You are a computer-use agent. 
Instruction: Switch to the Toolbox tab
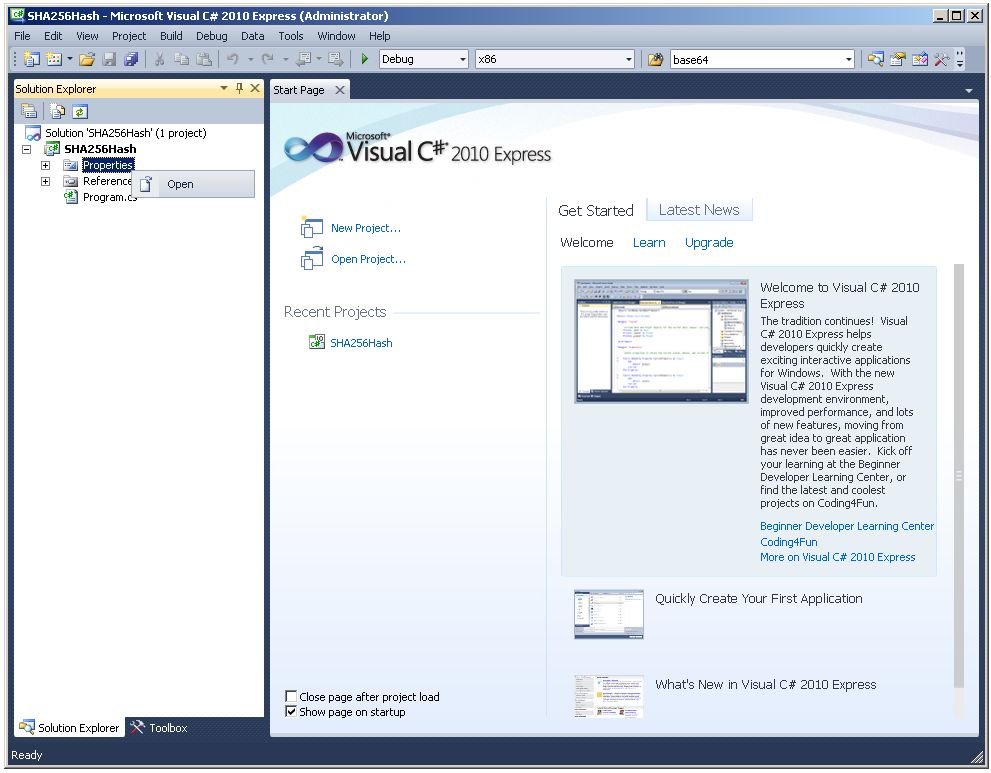click(x=160, y=727)
